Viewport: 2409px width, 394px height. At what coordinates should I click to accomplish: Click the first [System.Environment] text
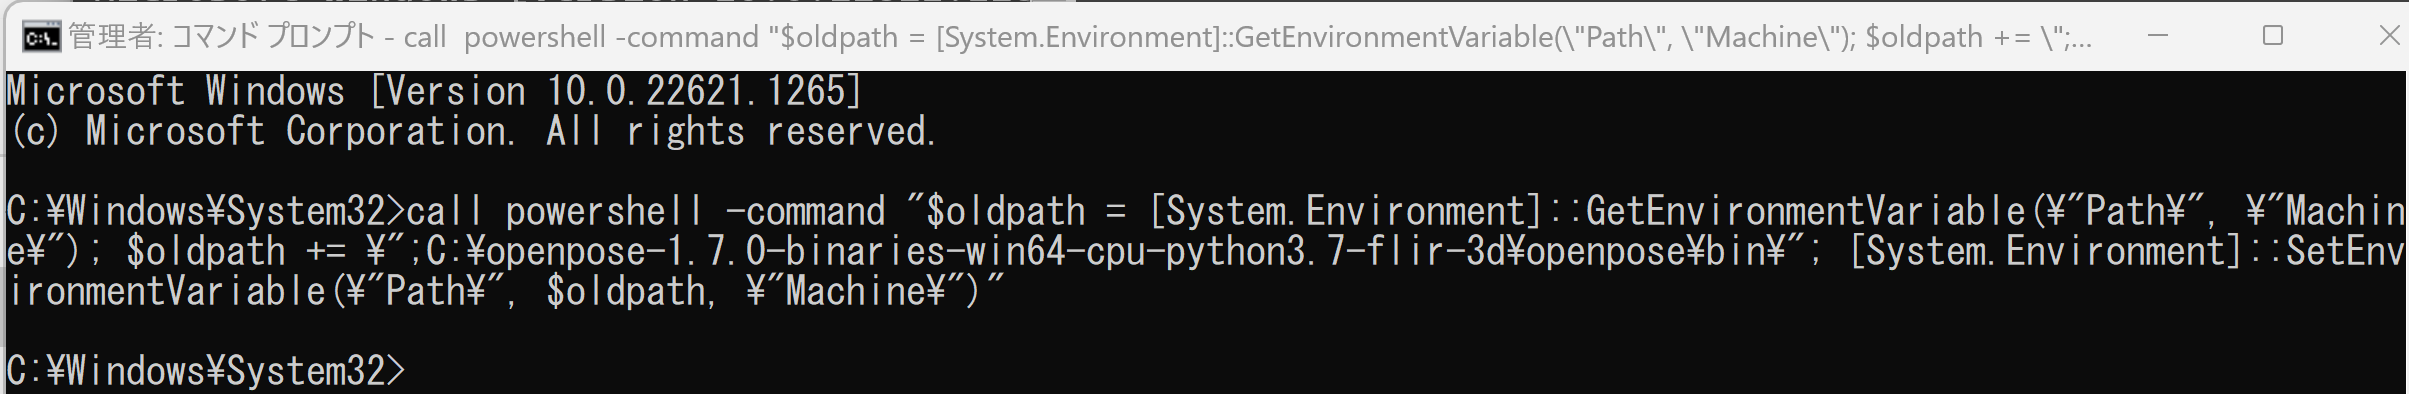coord(1346,211)
